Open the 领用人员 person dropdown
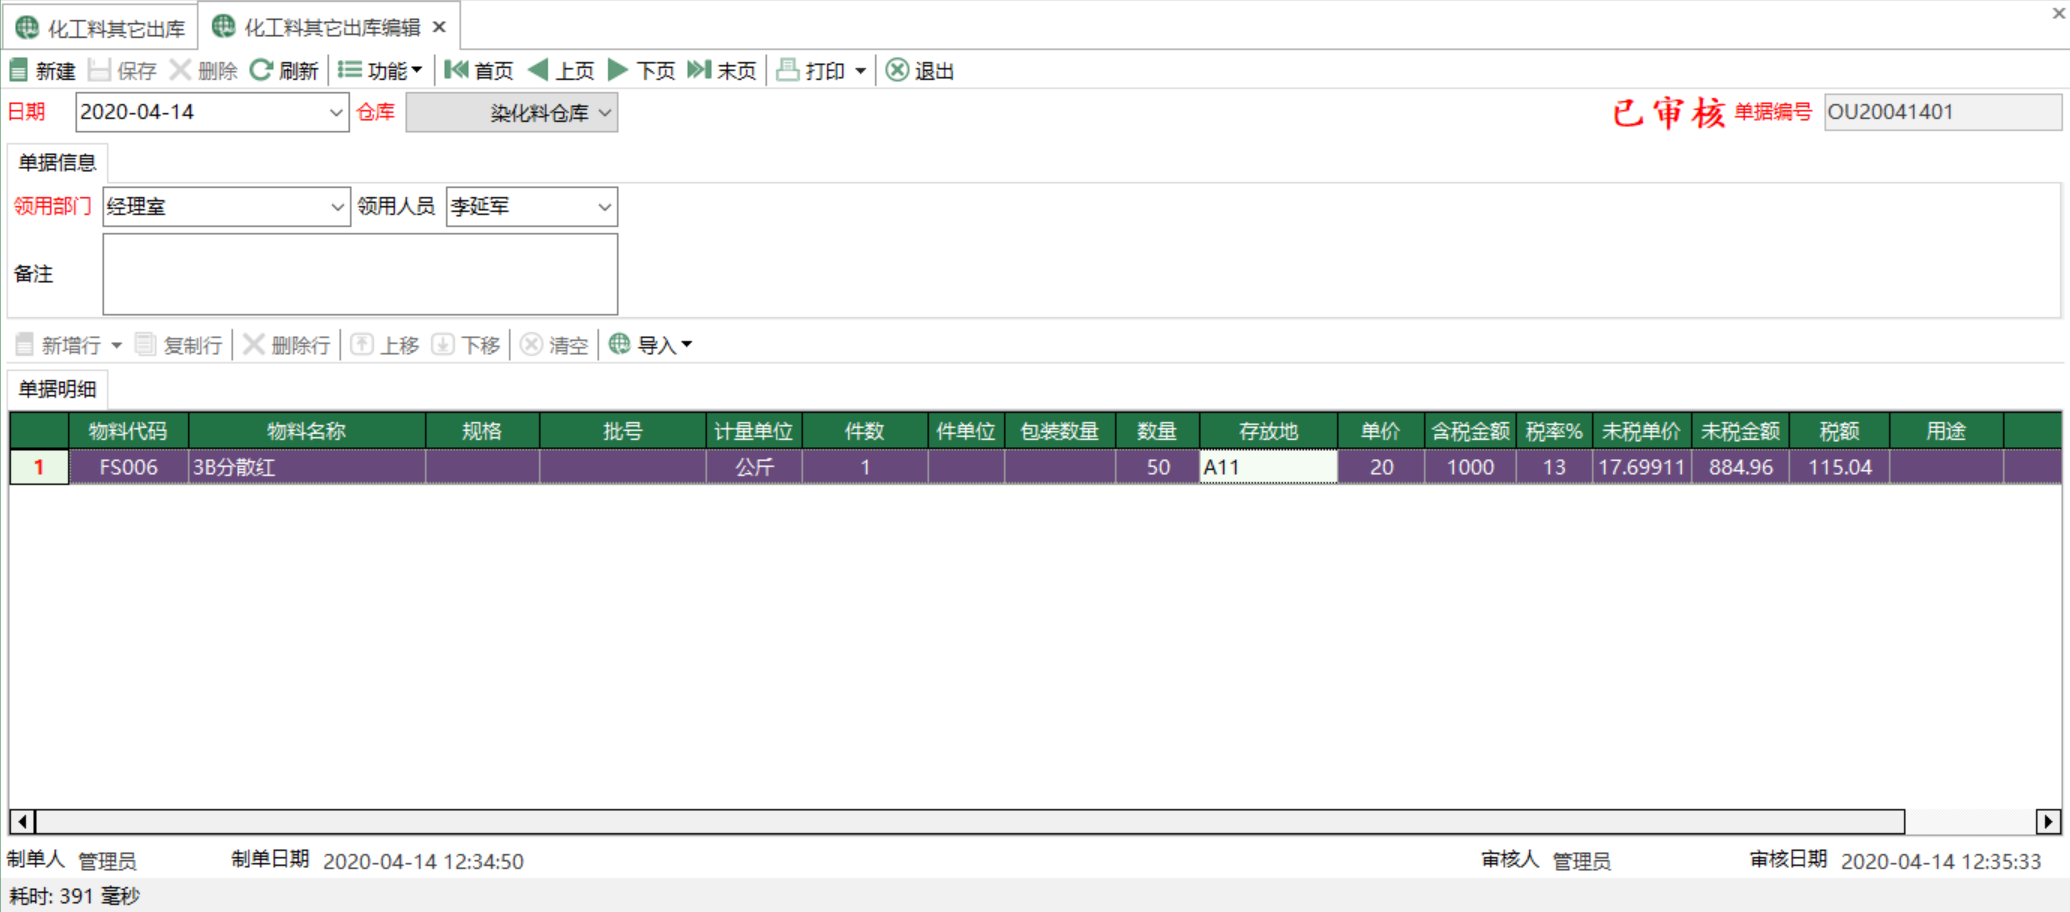Viewport: 2070px width, 912px height. point(605,207)
